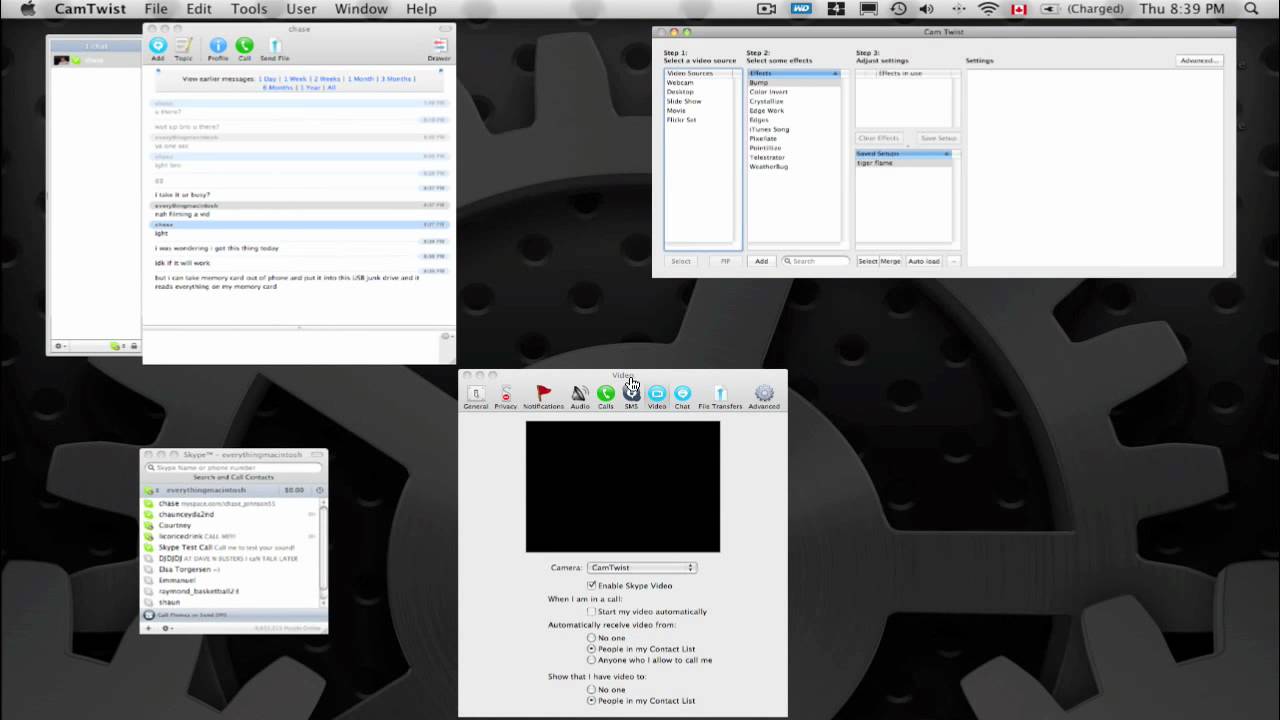Image resolution: width=1280 pixels, height=720 pixels.
Task: Open volume control in menu bar
Action: coord(927,9)
